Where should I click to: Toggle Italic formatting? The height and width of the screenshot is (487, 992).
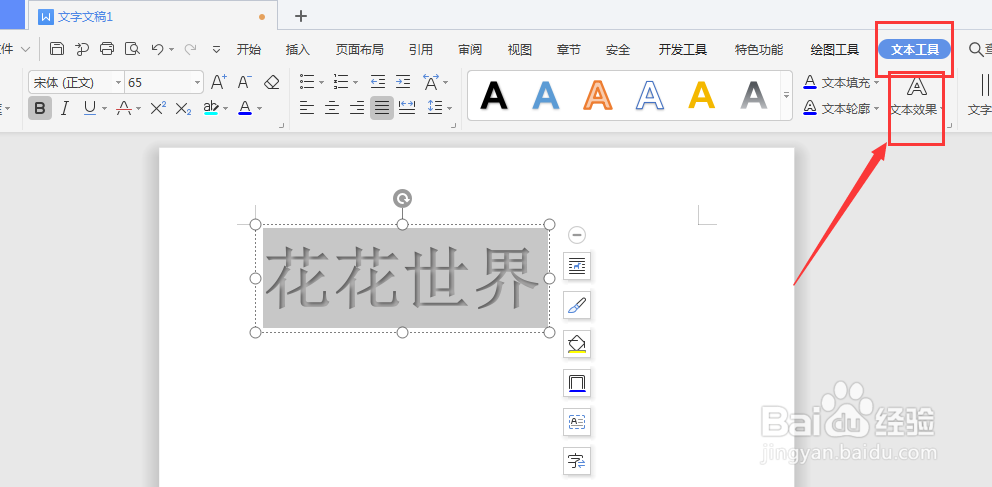(64, 108)
